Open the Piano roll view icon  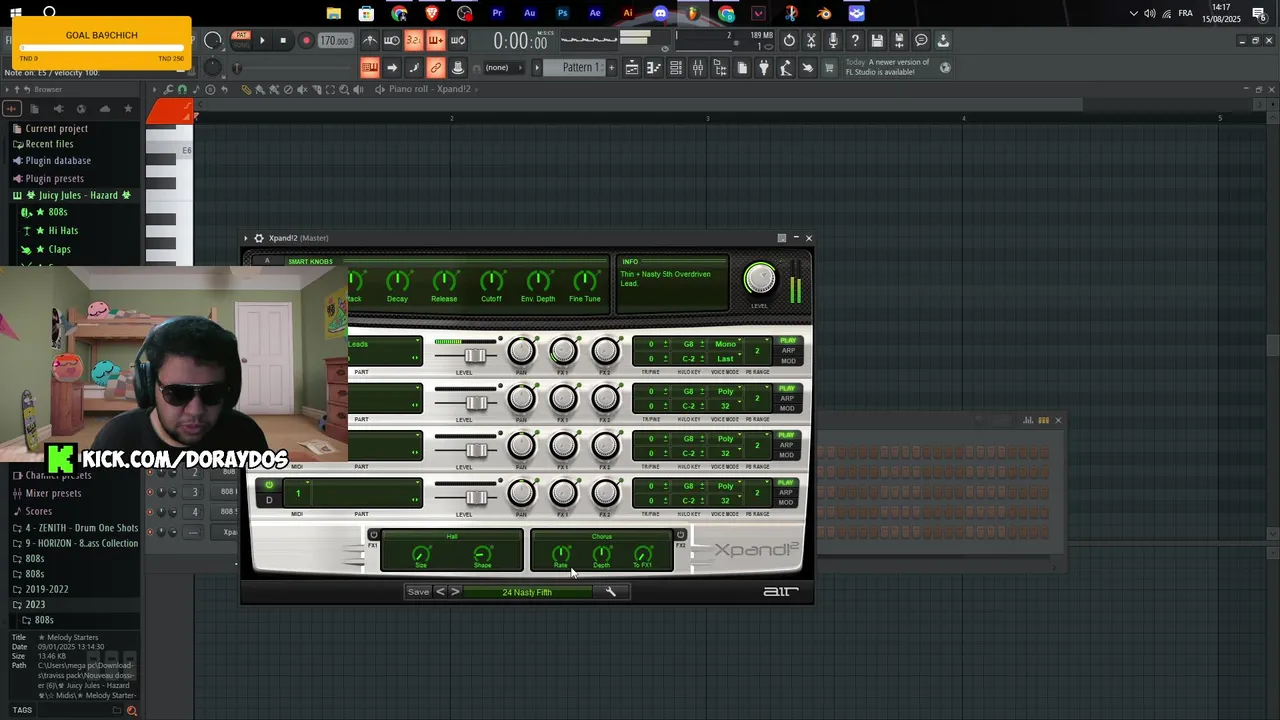(x=654, y=68)
